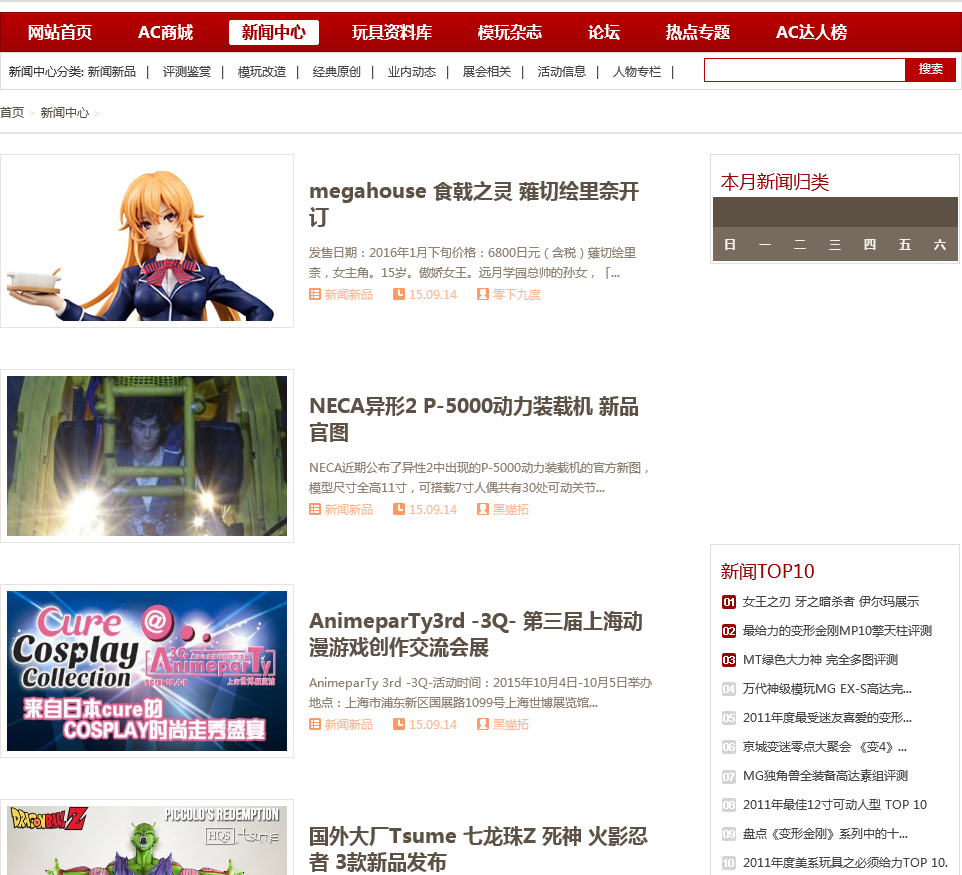
Task: Choose the 业内动态 category
Action: (412, 72)
